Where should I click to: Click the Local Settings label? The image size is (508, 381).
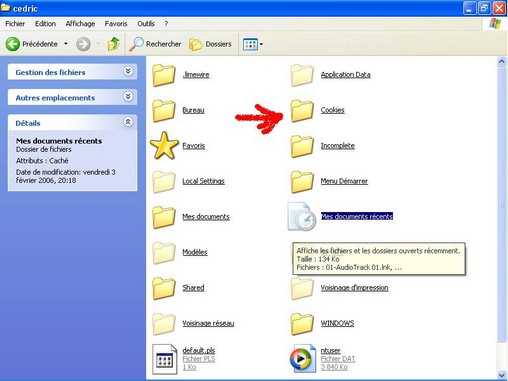coord(203,181)
